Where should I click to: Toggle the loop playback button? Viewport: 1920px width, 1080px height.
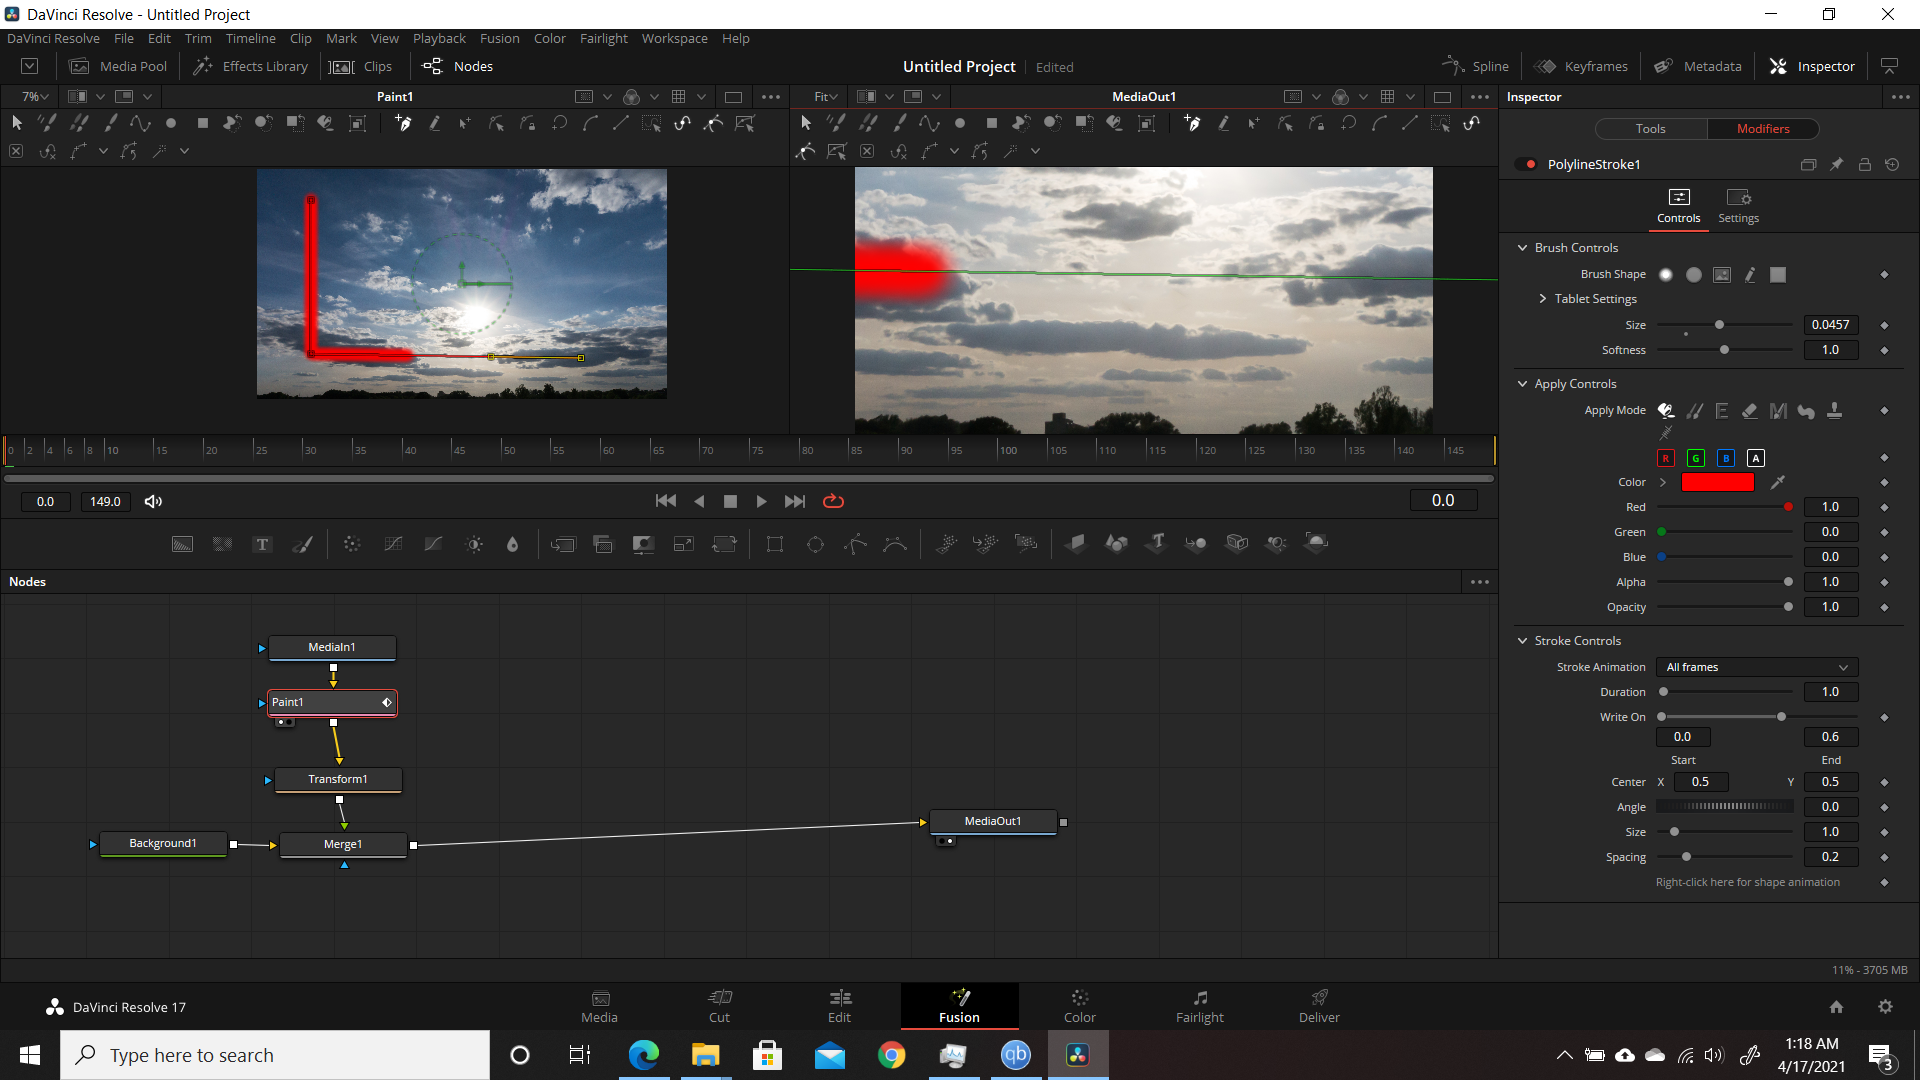tap(833, 501)
